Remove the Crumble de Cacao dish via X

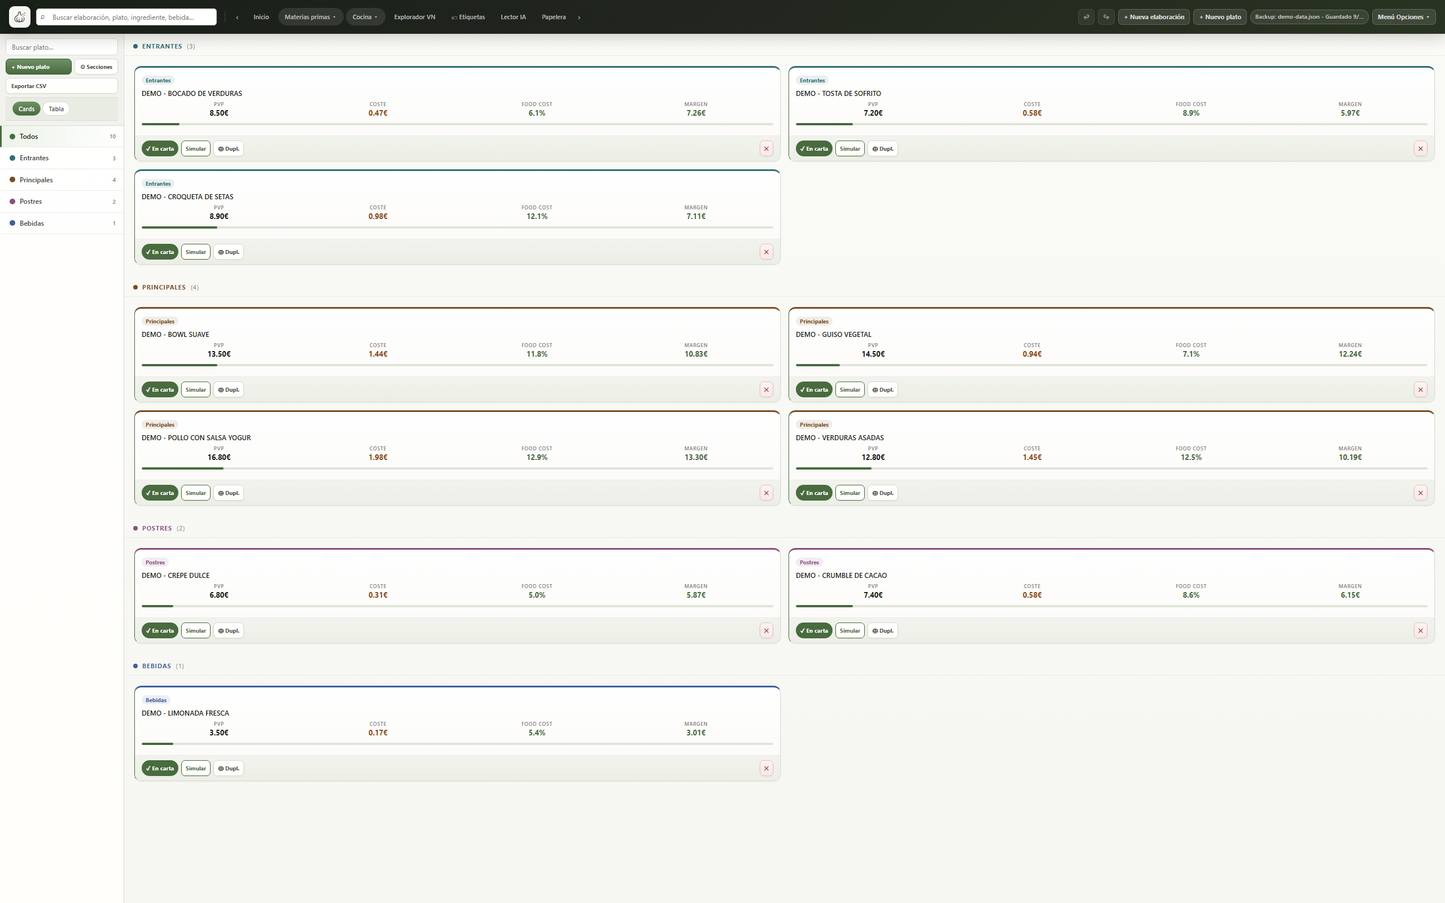pos(1420,631)
